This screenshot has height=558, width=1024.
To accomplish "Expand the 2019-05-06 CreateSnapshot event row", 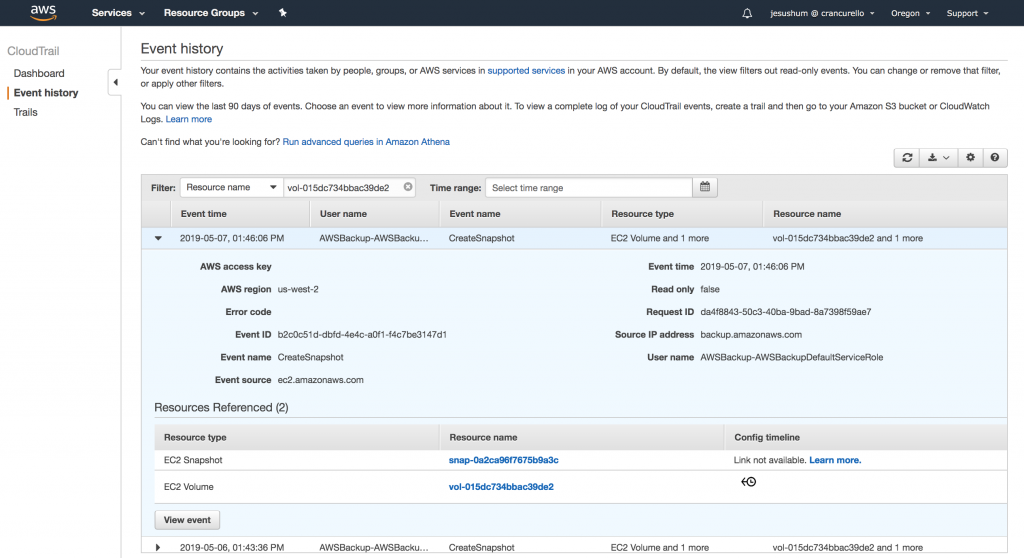I will click(158, 547).
